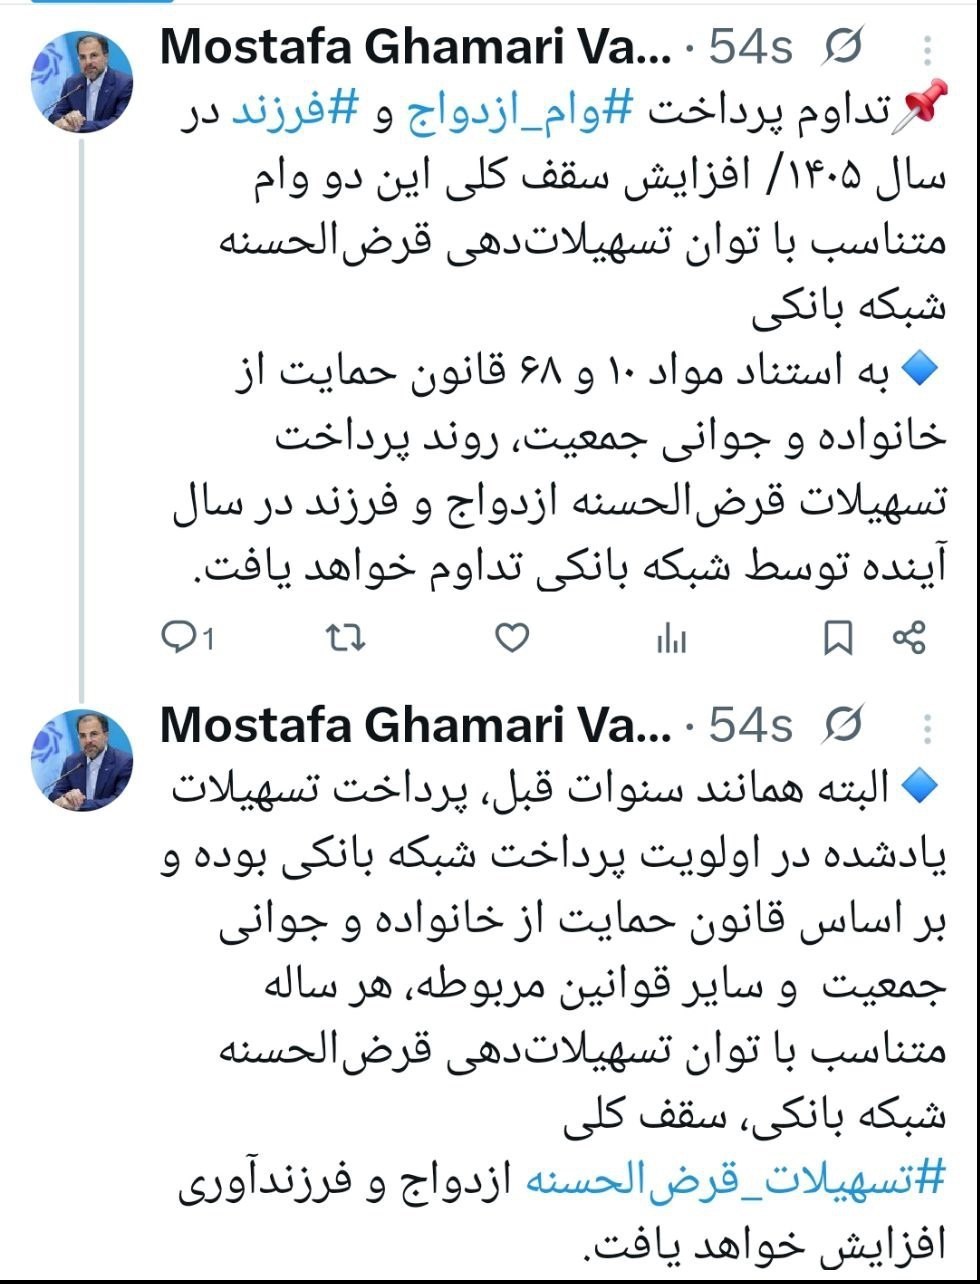
Task: Open Mostafa Ghamari Va... profile from first tweet
Action: click(415, 47)
